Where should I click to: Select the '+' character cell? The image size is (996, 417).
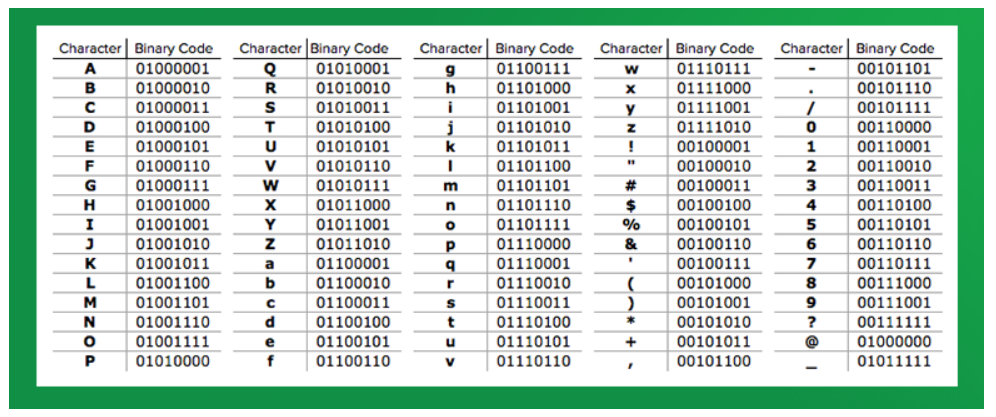pos(631,342)
